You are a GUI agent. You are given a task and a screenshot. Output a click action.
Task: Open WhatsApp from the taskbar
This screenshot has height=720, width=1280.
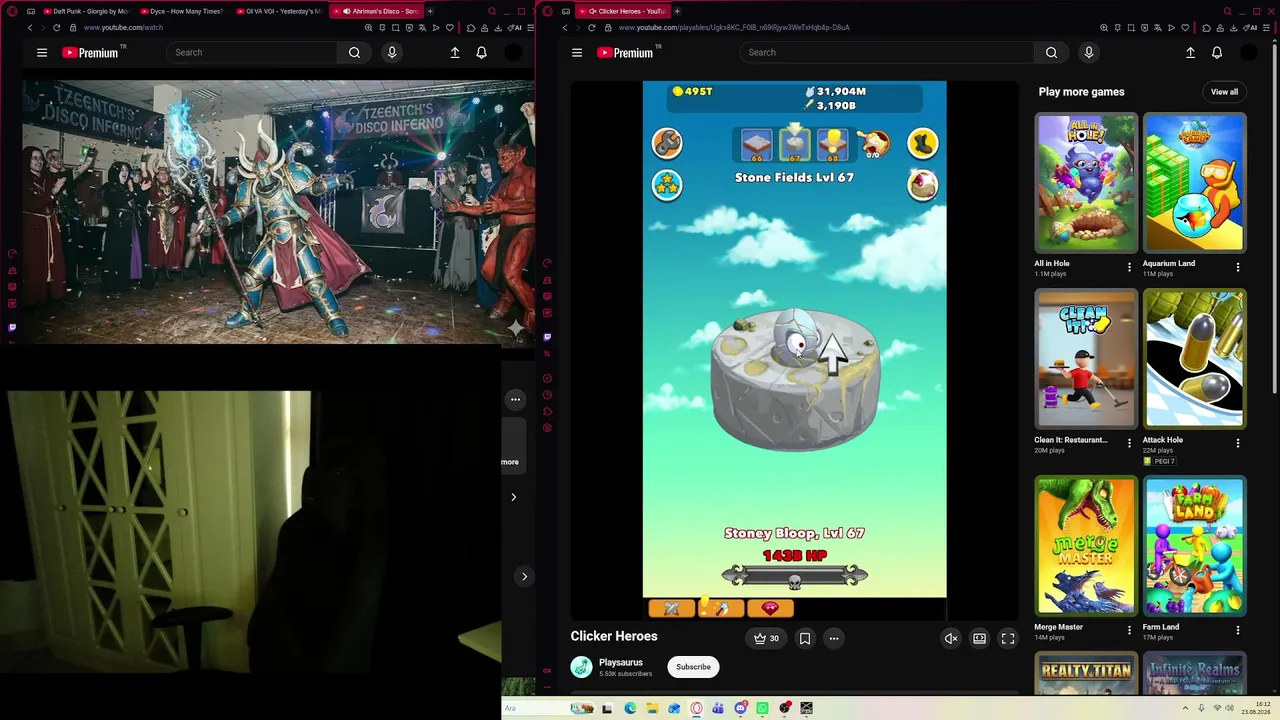(762, 708)
